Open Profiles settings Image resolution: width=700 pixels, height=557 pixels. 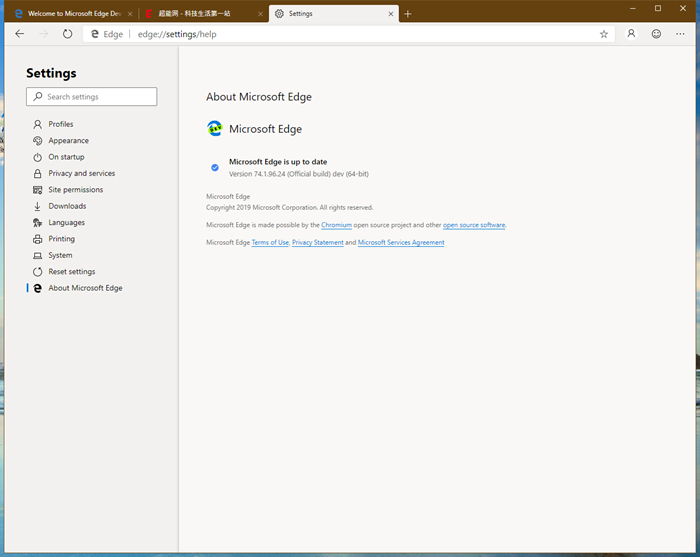coord(61,124)
